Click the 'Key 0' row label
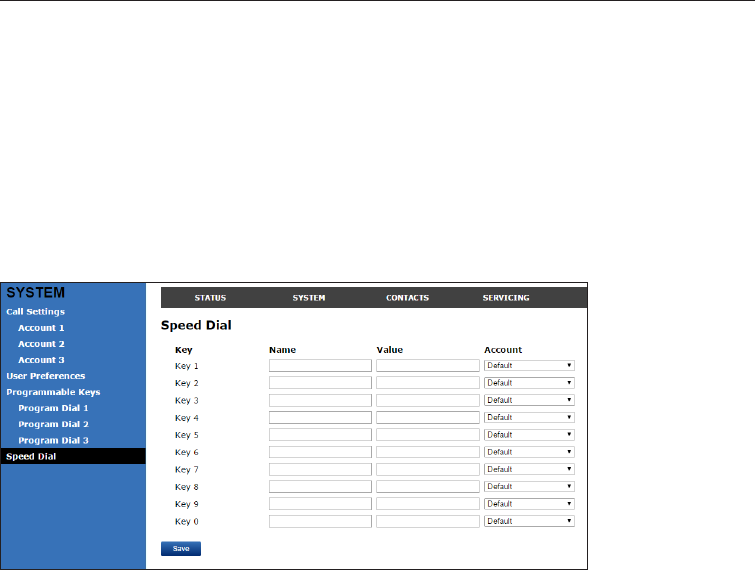This screenshot has height=570, width=755. [x=186, y=522]
